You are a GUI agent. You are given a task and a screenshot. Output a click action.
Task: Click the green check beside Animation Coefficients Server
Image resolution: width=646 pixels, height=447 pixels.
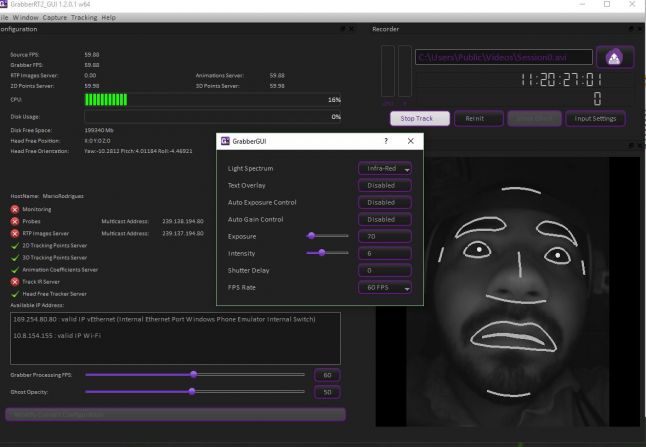tap(15, 270)
